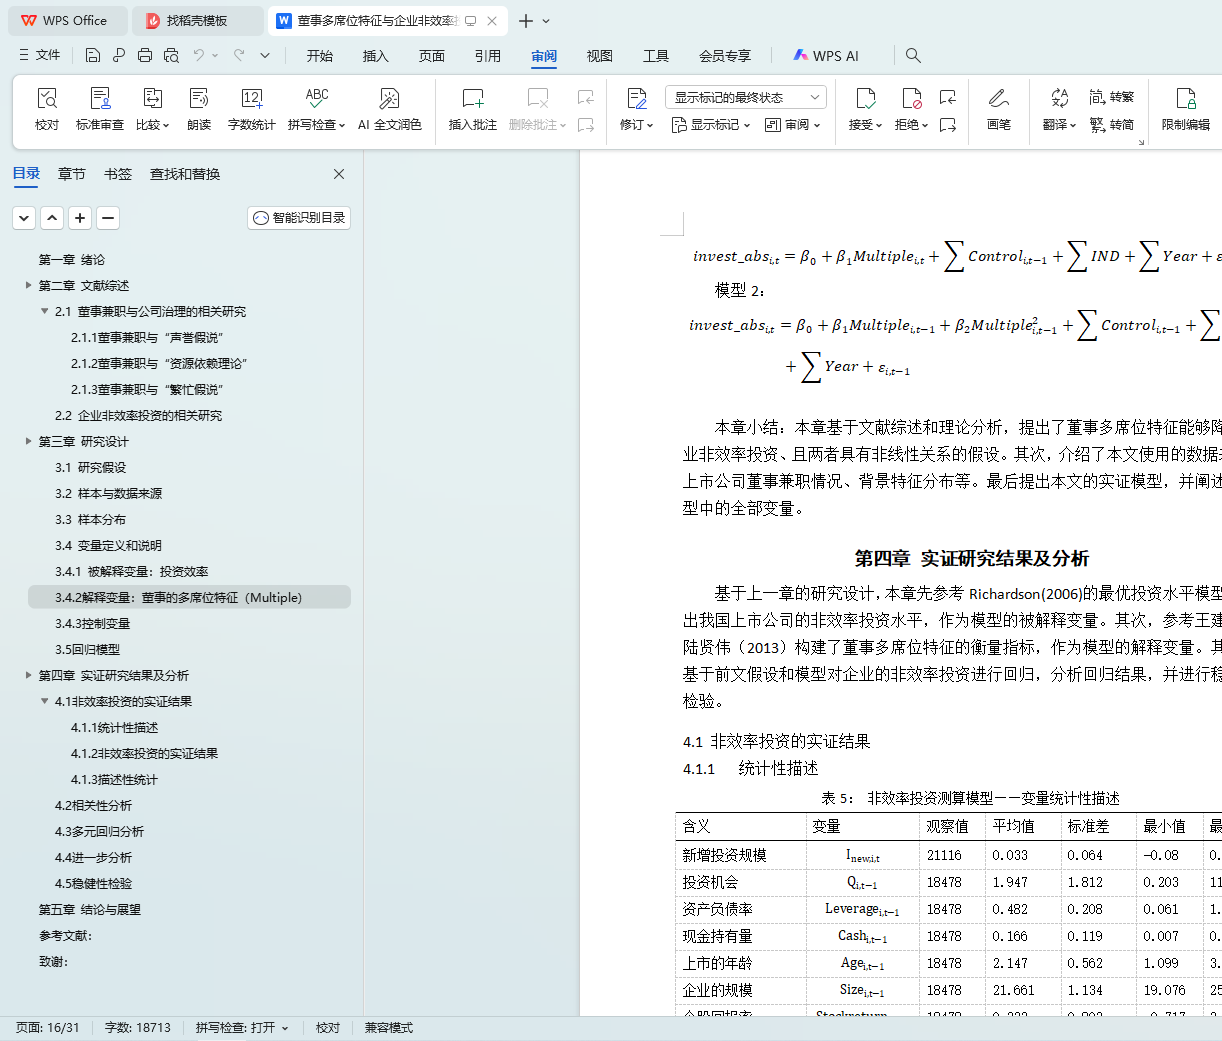
Task: Expand 第三章 研究设计 tree arrow
Action: (29, 441)
